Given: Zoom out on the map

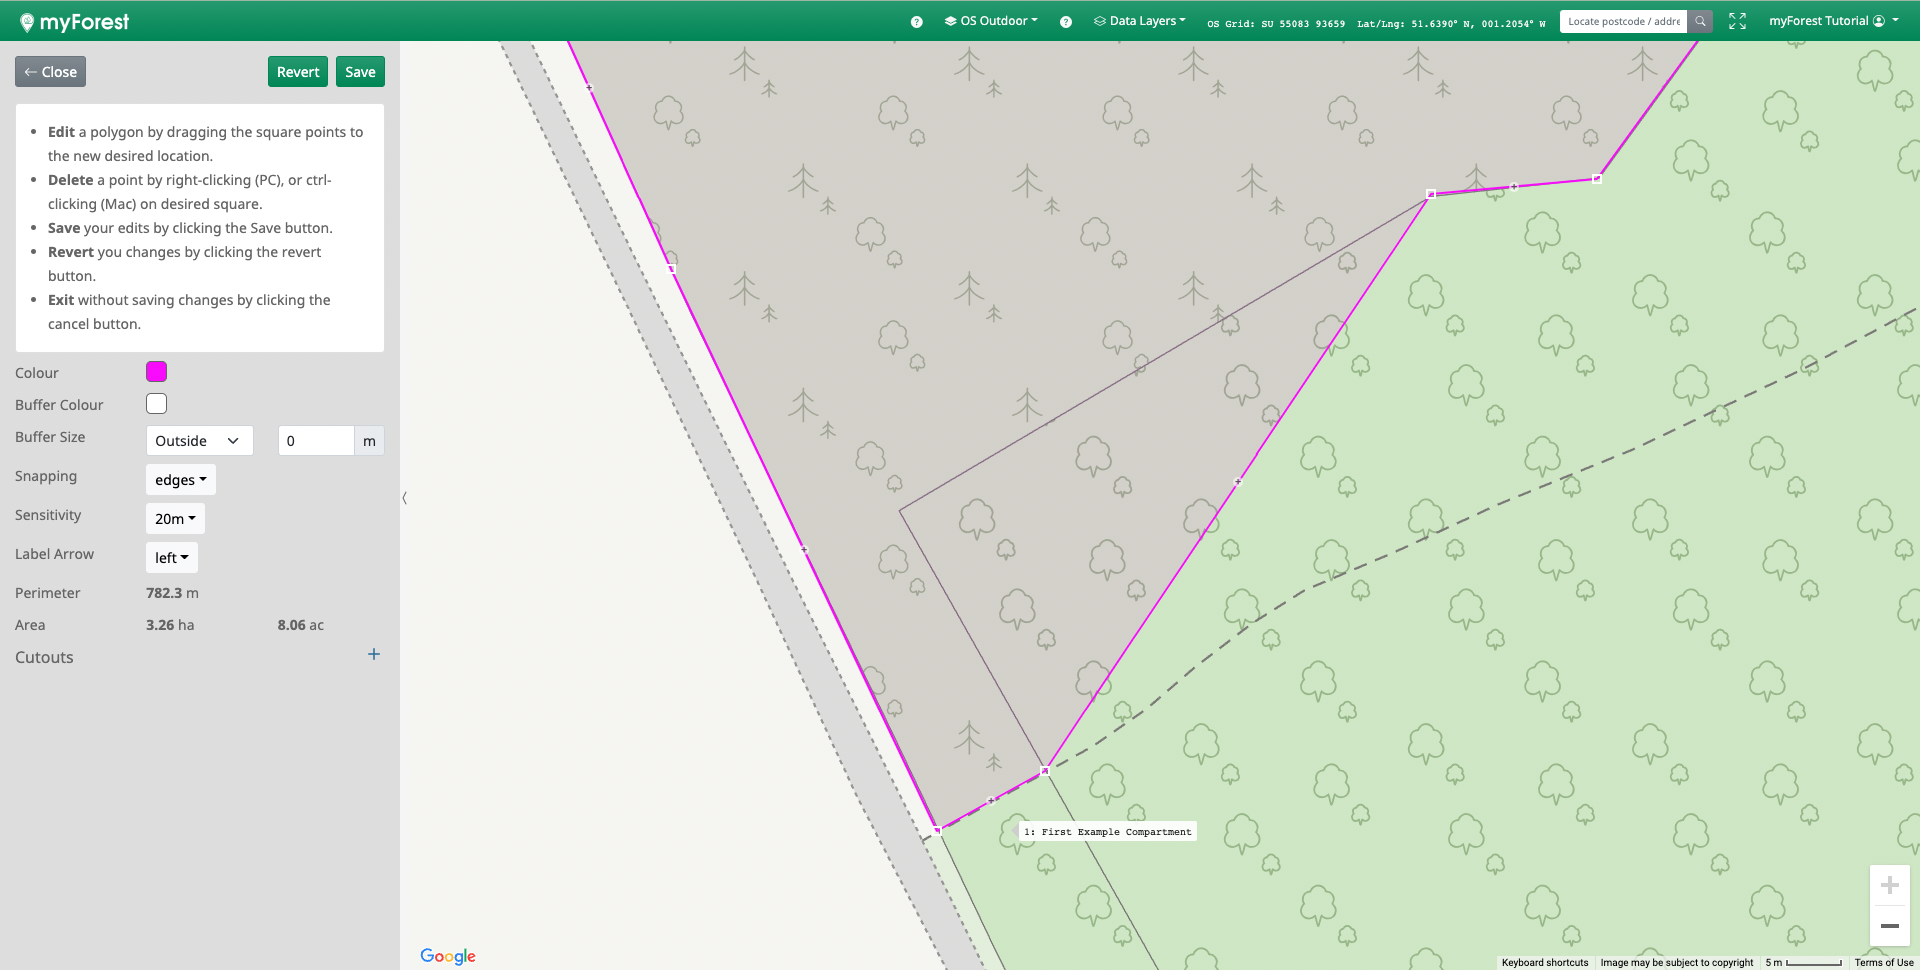Looking at the screenshot, I should point(1889,926).
